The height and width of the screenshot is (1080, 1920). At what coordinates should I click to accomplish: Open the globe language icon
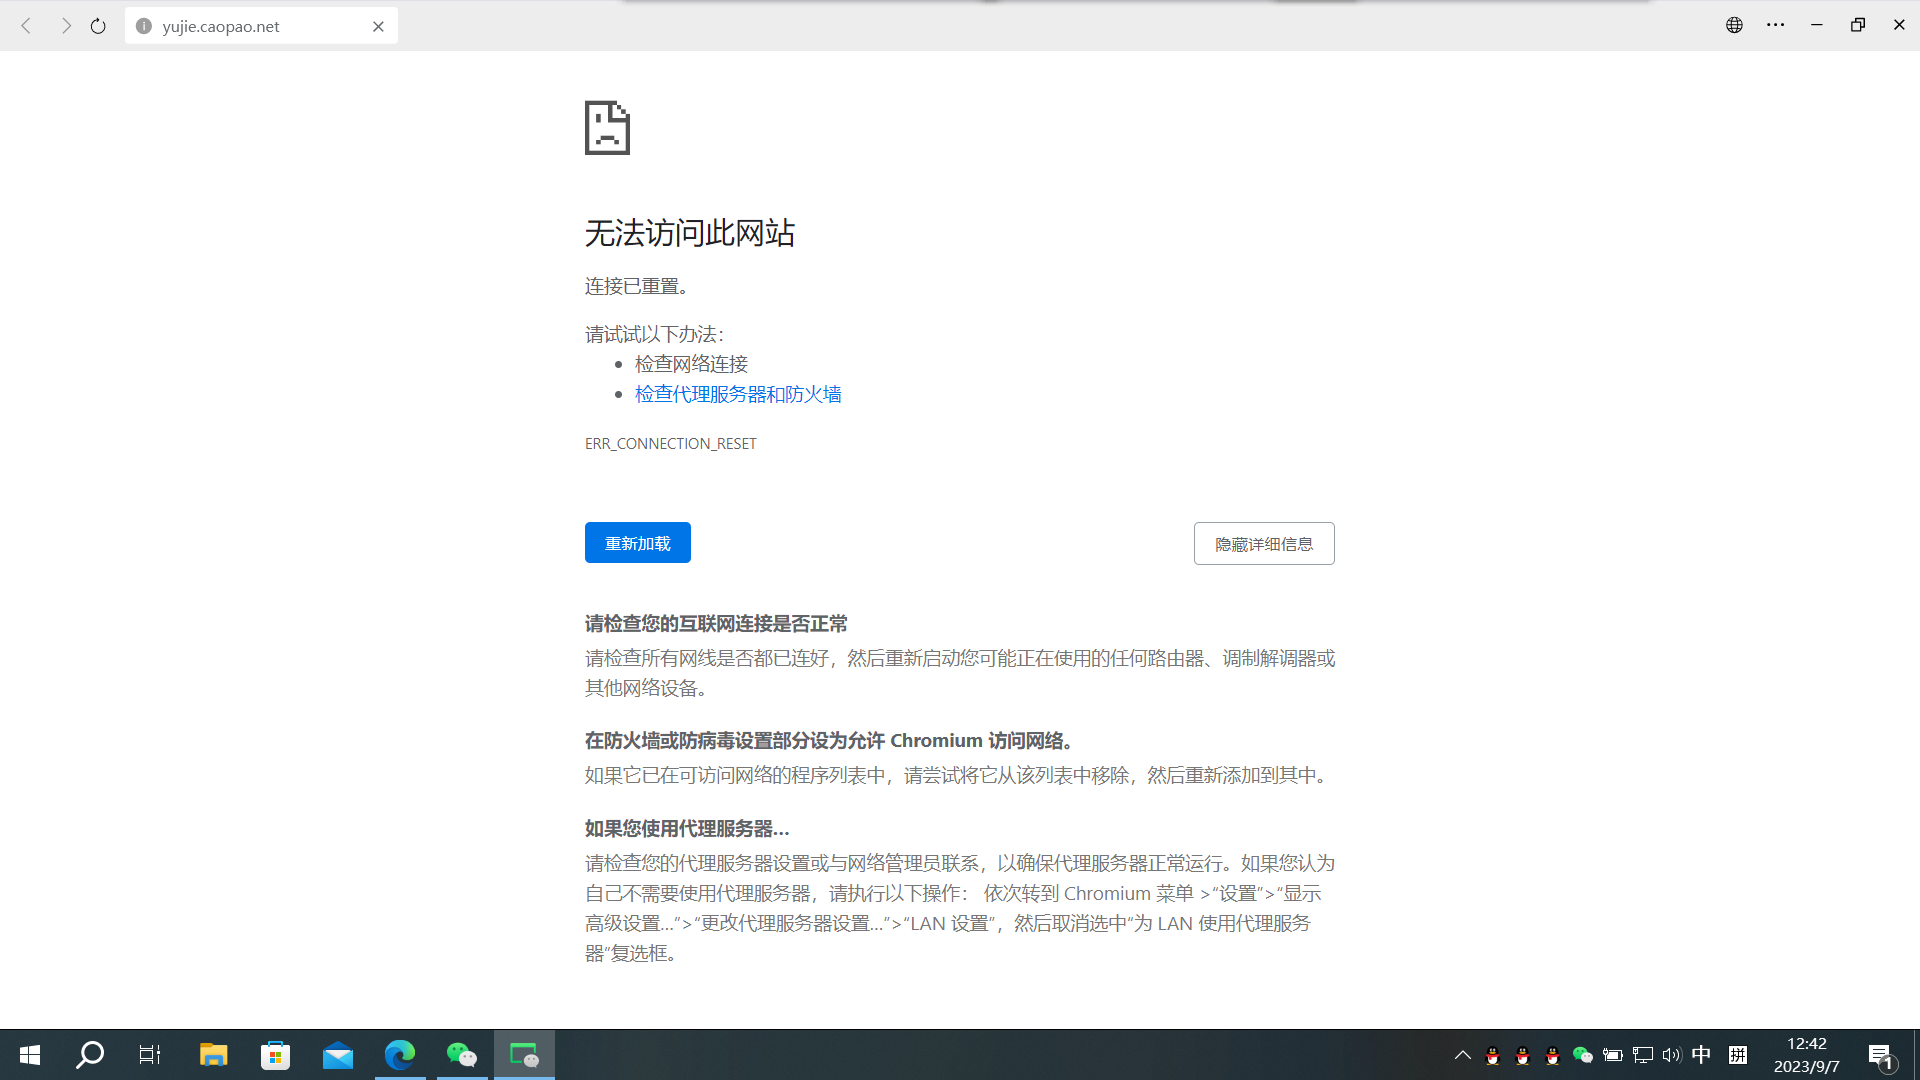pos(1734,25)
